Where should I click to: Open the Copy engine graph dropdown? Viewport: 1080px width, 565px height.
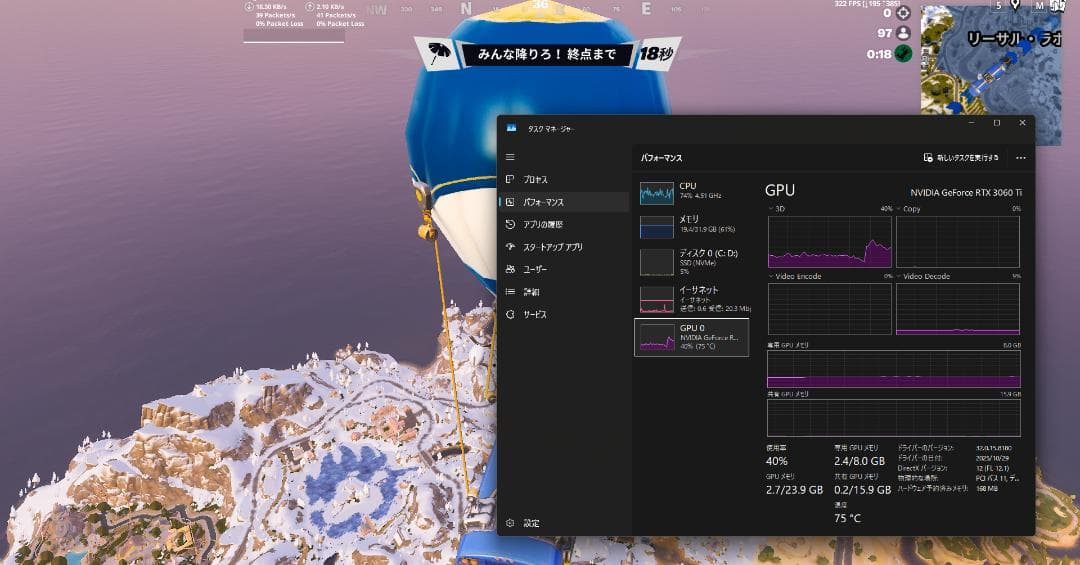point(908,209)
